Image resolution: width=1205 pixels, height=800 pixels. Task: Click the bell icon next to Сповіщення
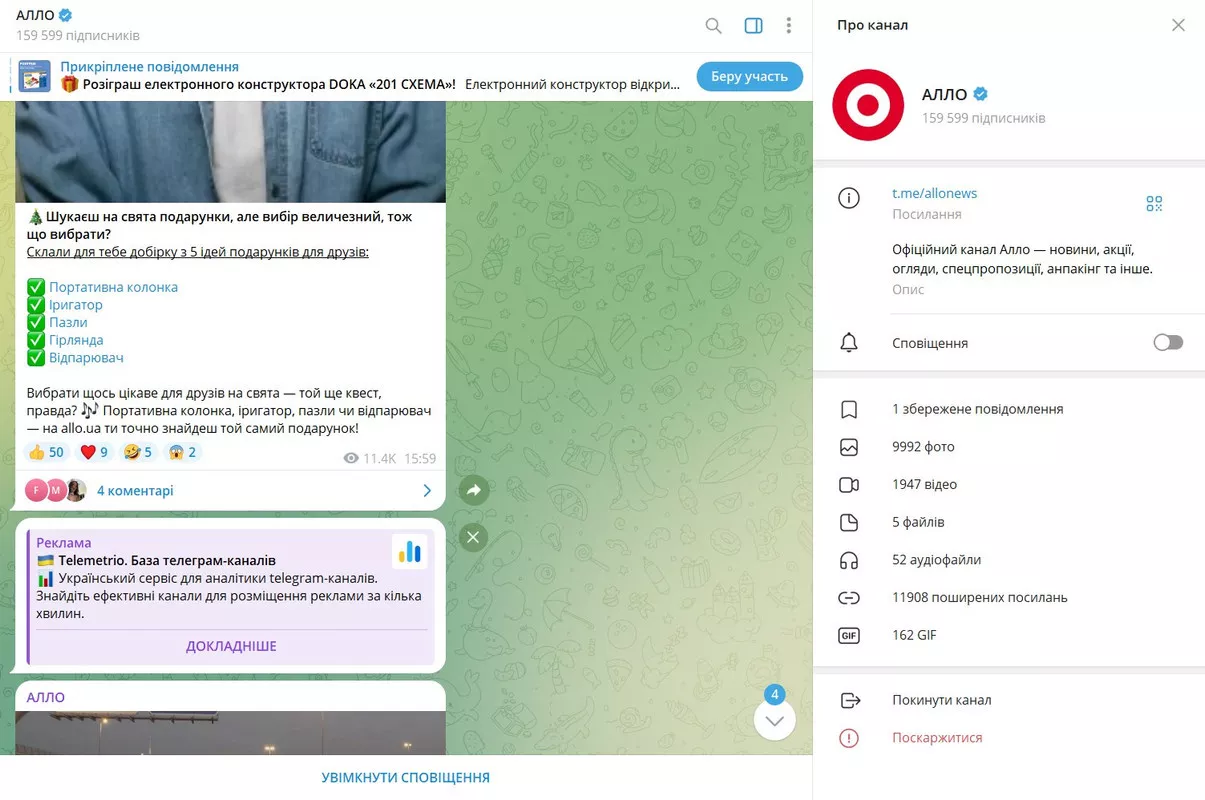click(x=849, y=343)
